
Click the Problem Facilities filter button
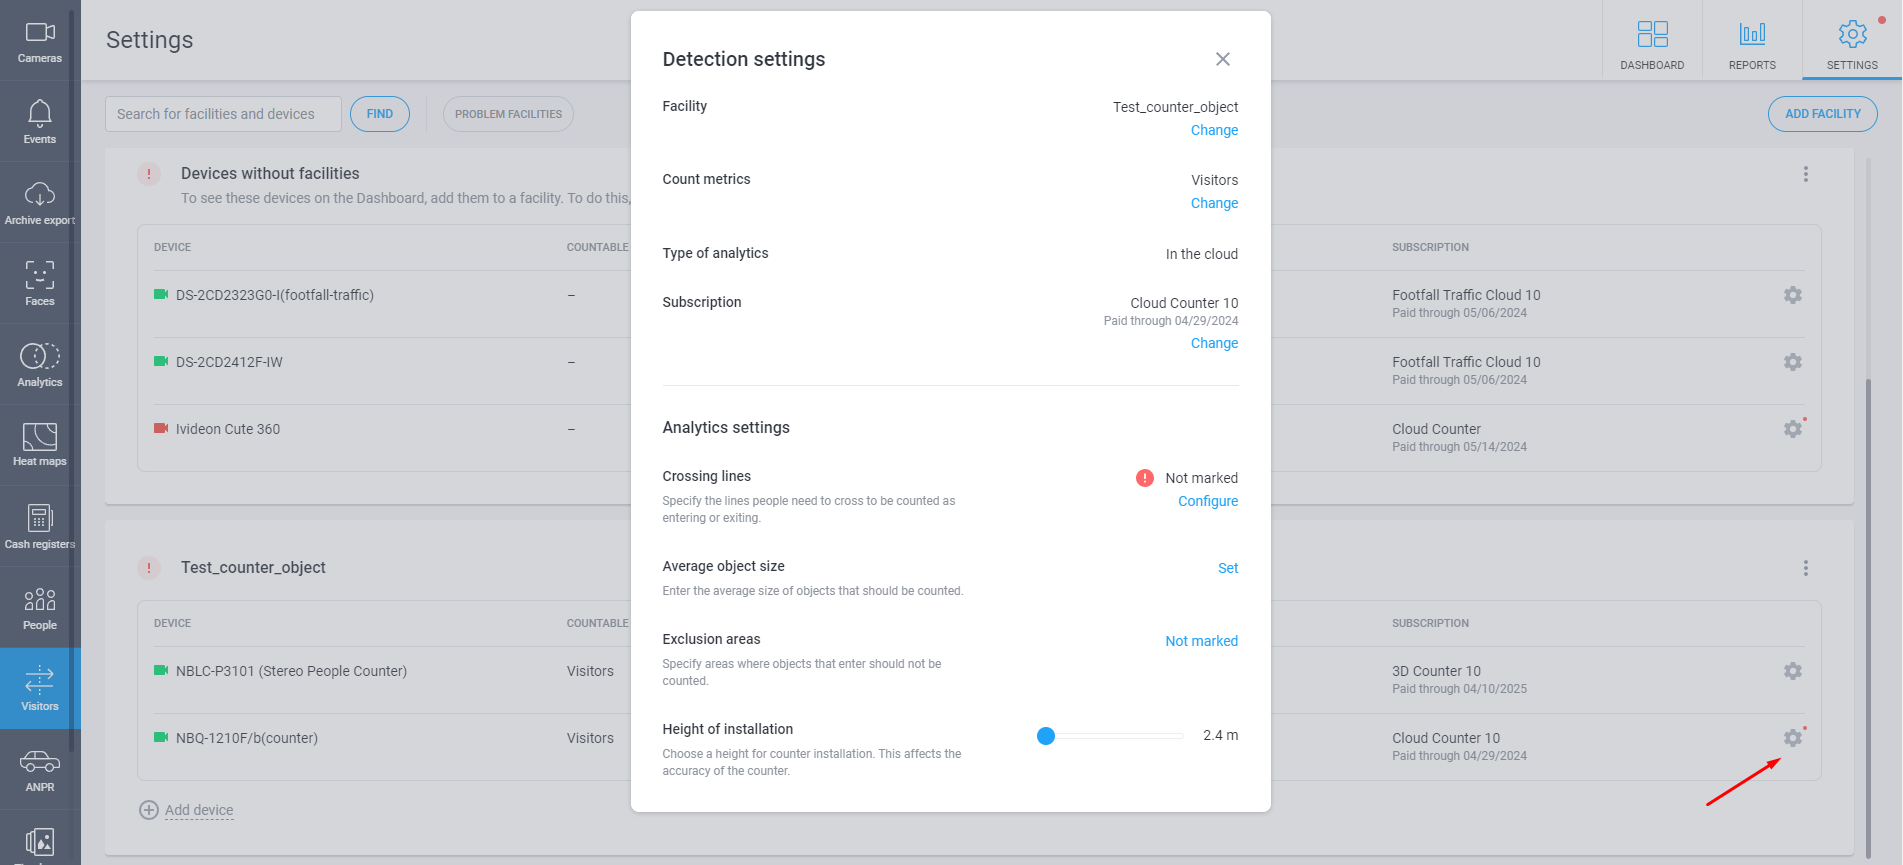coord(508,114)
